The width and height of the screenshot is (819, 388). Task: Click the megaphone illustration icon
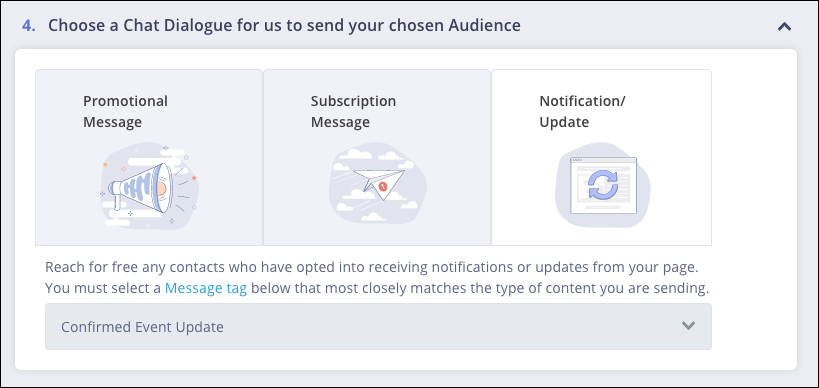[x=149, y=186]
